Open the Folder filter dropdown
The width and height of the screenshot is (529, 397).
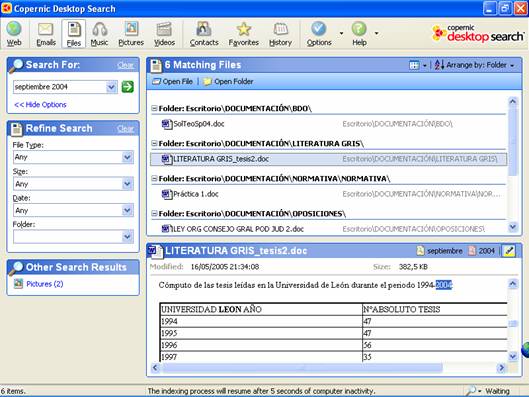[127, 237]
